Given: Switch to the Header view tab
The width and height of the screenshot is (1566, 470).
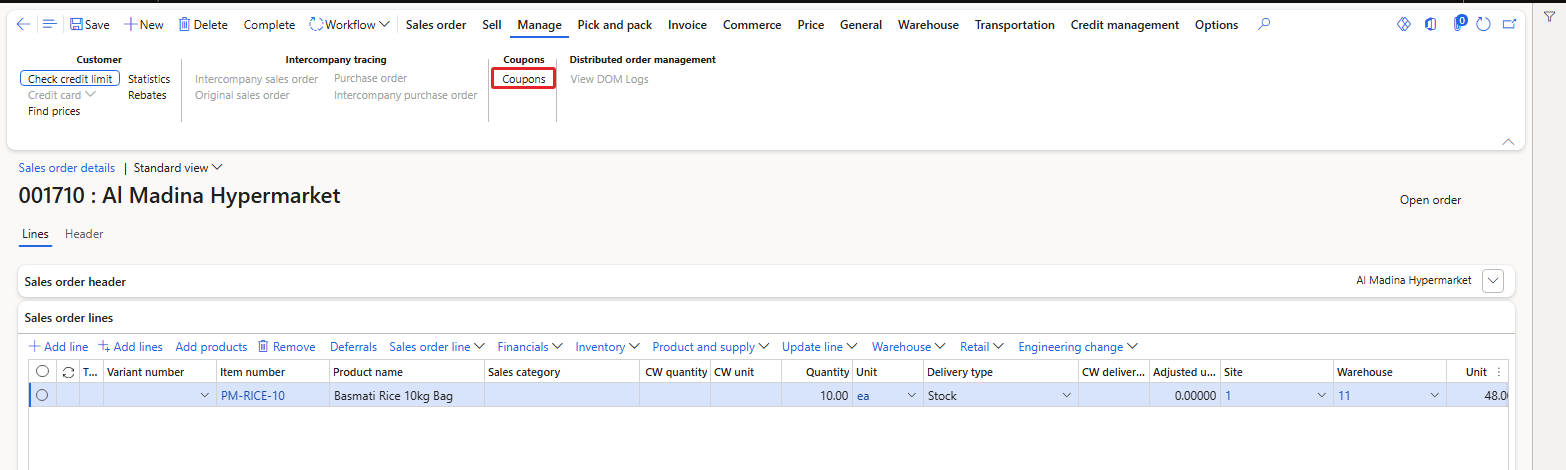Looking at the screenshot, I should point(84,234).
